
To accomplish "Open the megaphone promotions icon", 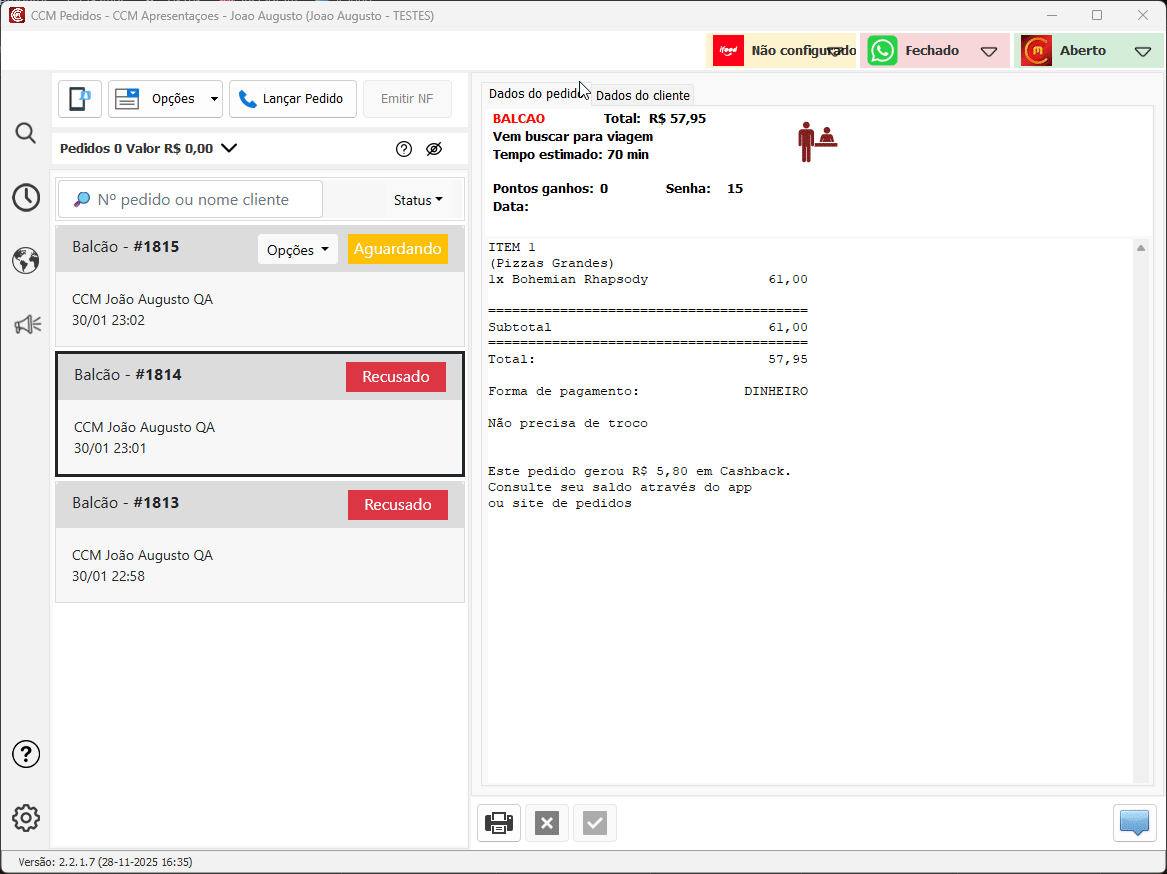I will pyautogui.click(x=27, y=324).
